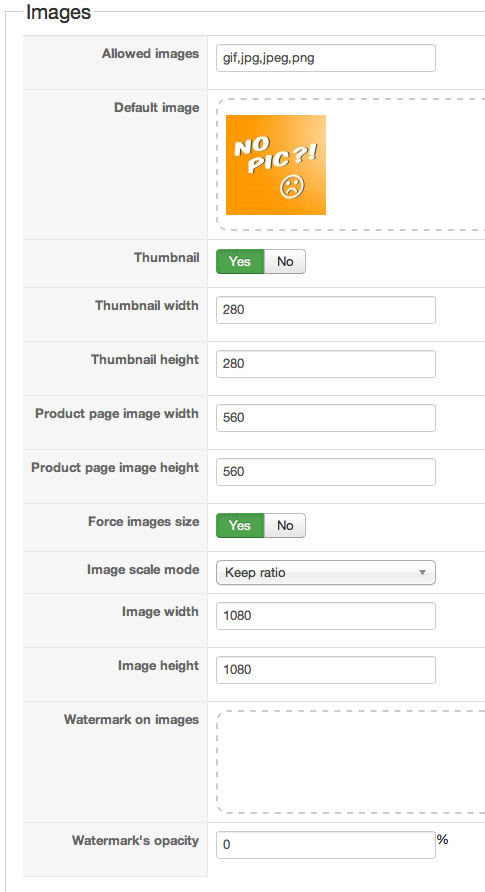485x892 pixels.
Task: Click the Thumbnail width input field
Action: point(326,310)
